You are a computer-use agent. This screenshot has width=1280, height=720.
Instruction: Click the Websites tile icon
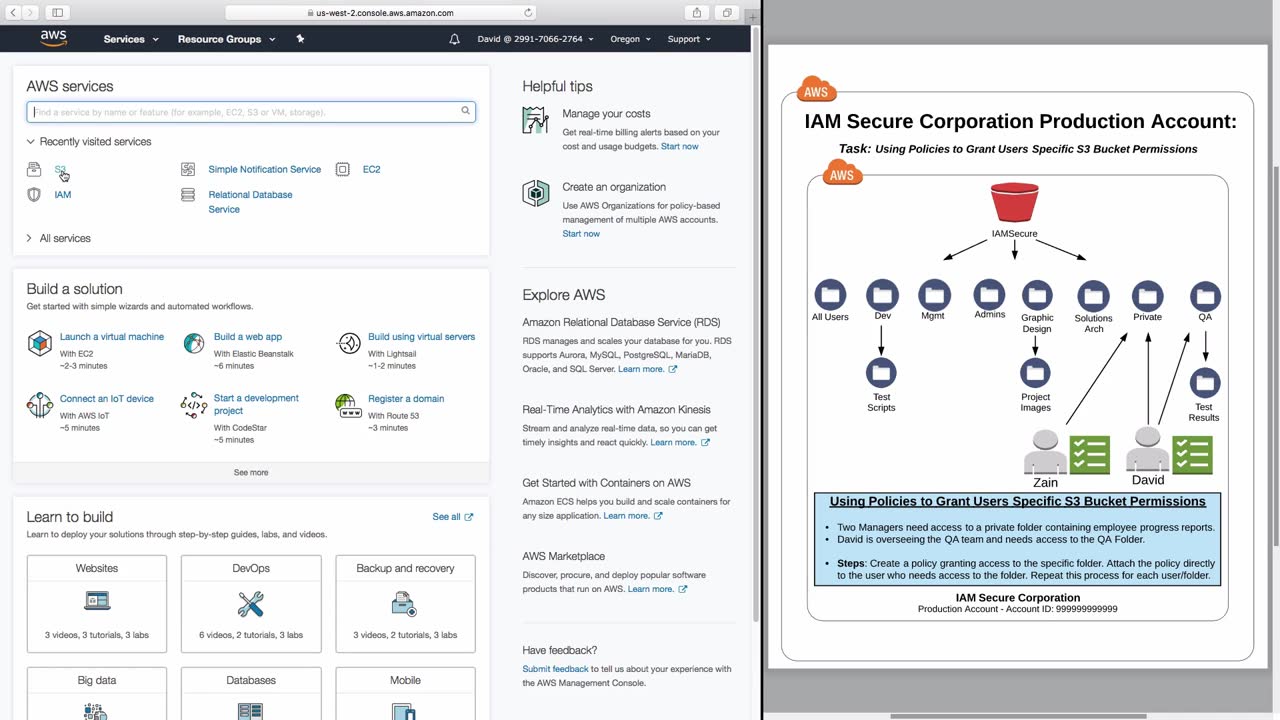coord(97,601)
